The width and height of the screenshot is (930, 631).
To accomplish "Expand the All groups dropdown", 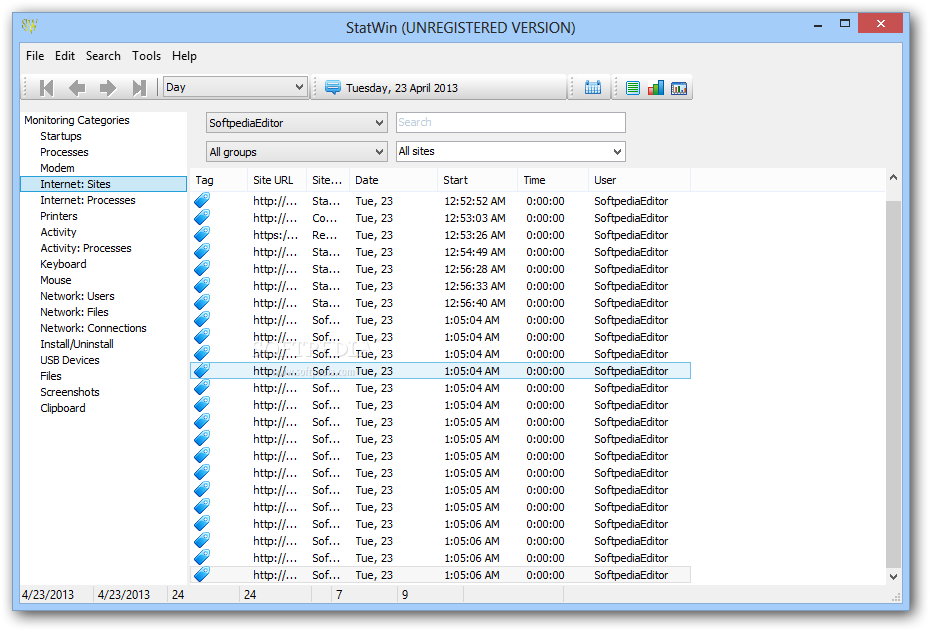I will pyautogui.click(x=297, y=152).
